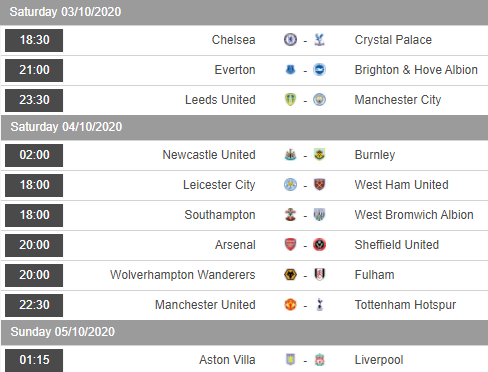Select the West Ham United crest
This screenshot has width=488, height=372.
(x=319, y=185)
